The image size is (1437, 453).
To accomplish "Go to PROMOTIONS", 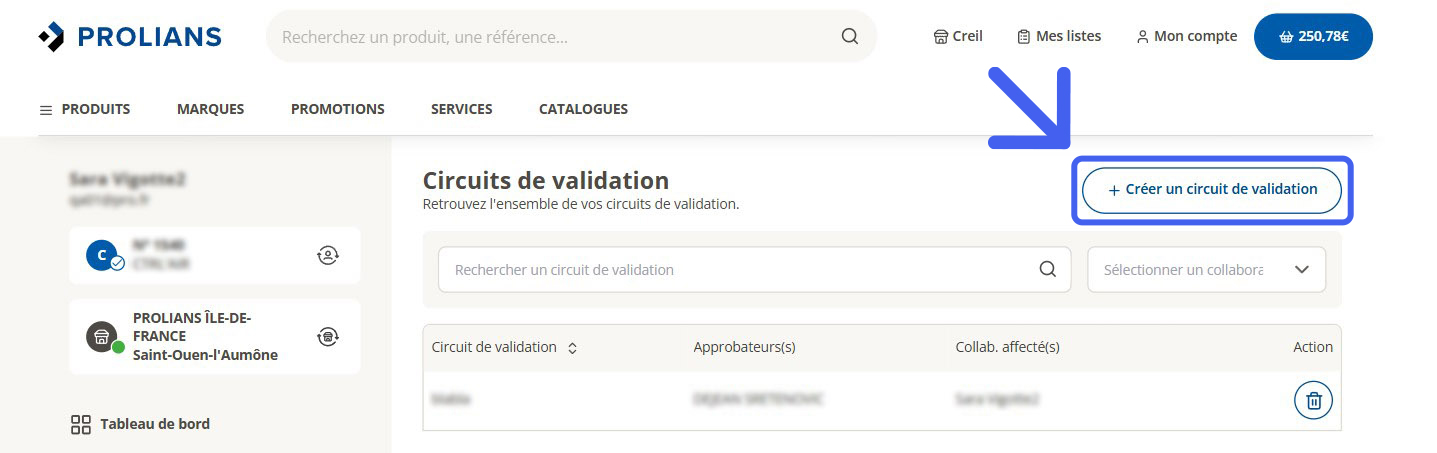I will (x=337, y=109).
